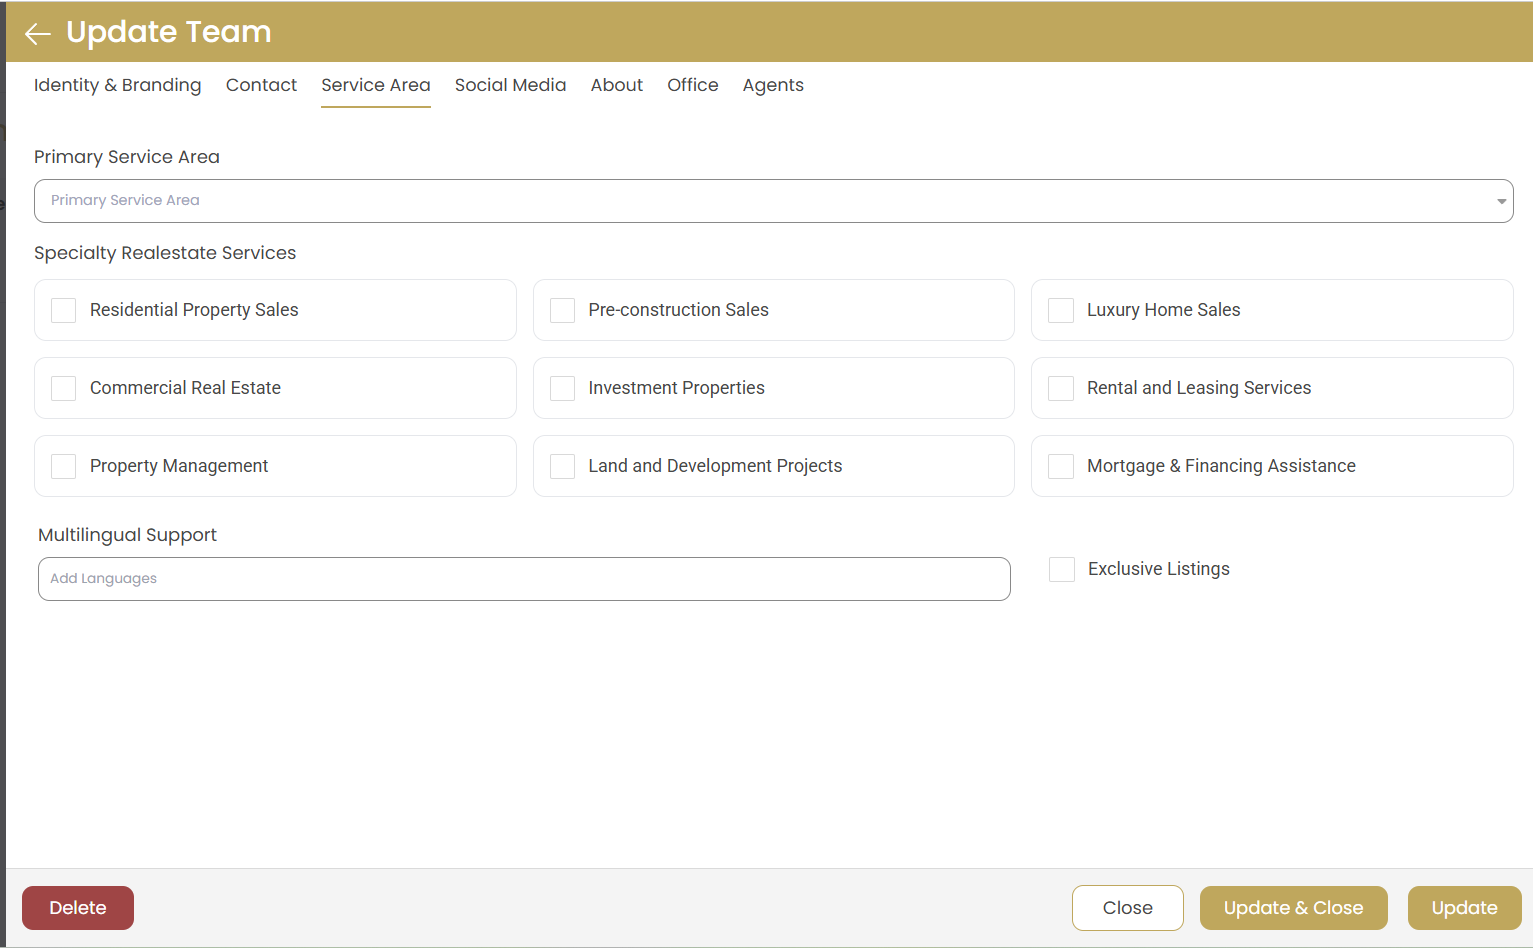Click the Add Languages input field
This screenshot has width=1533, height=948.
(x=524, y=579)
